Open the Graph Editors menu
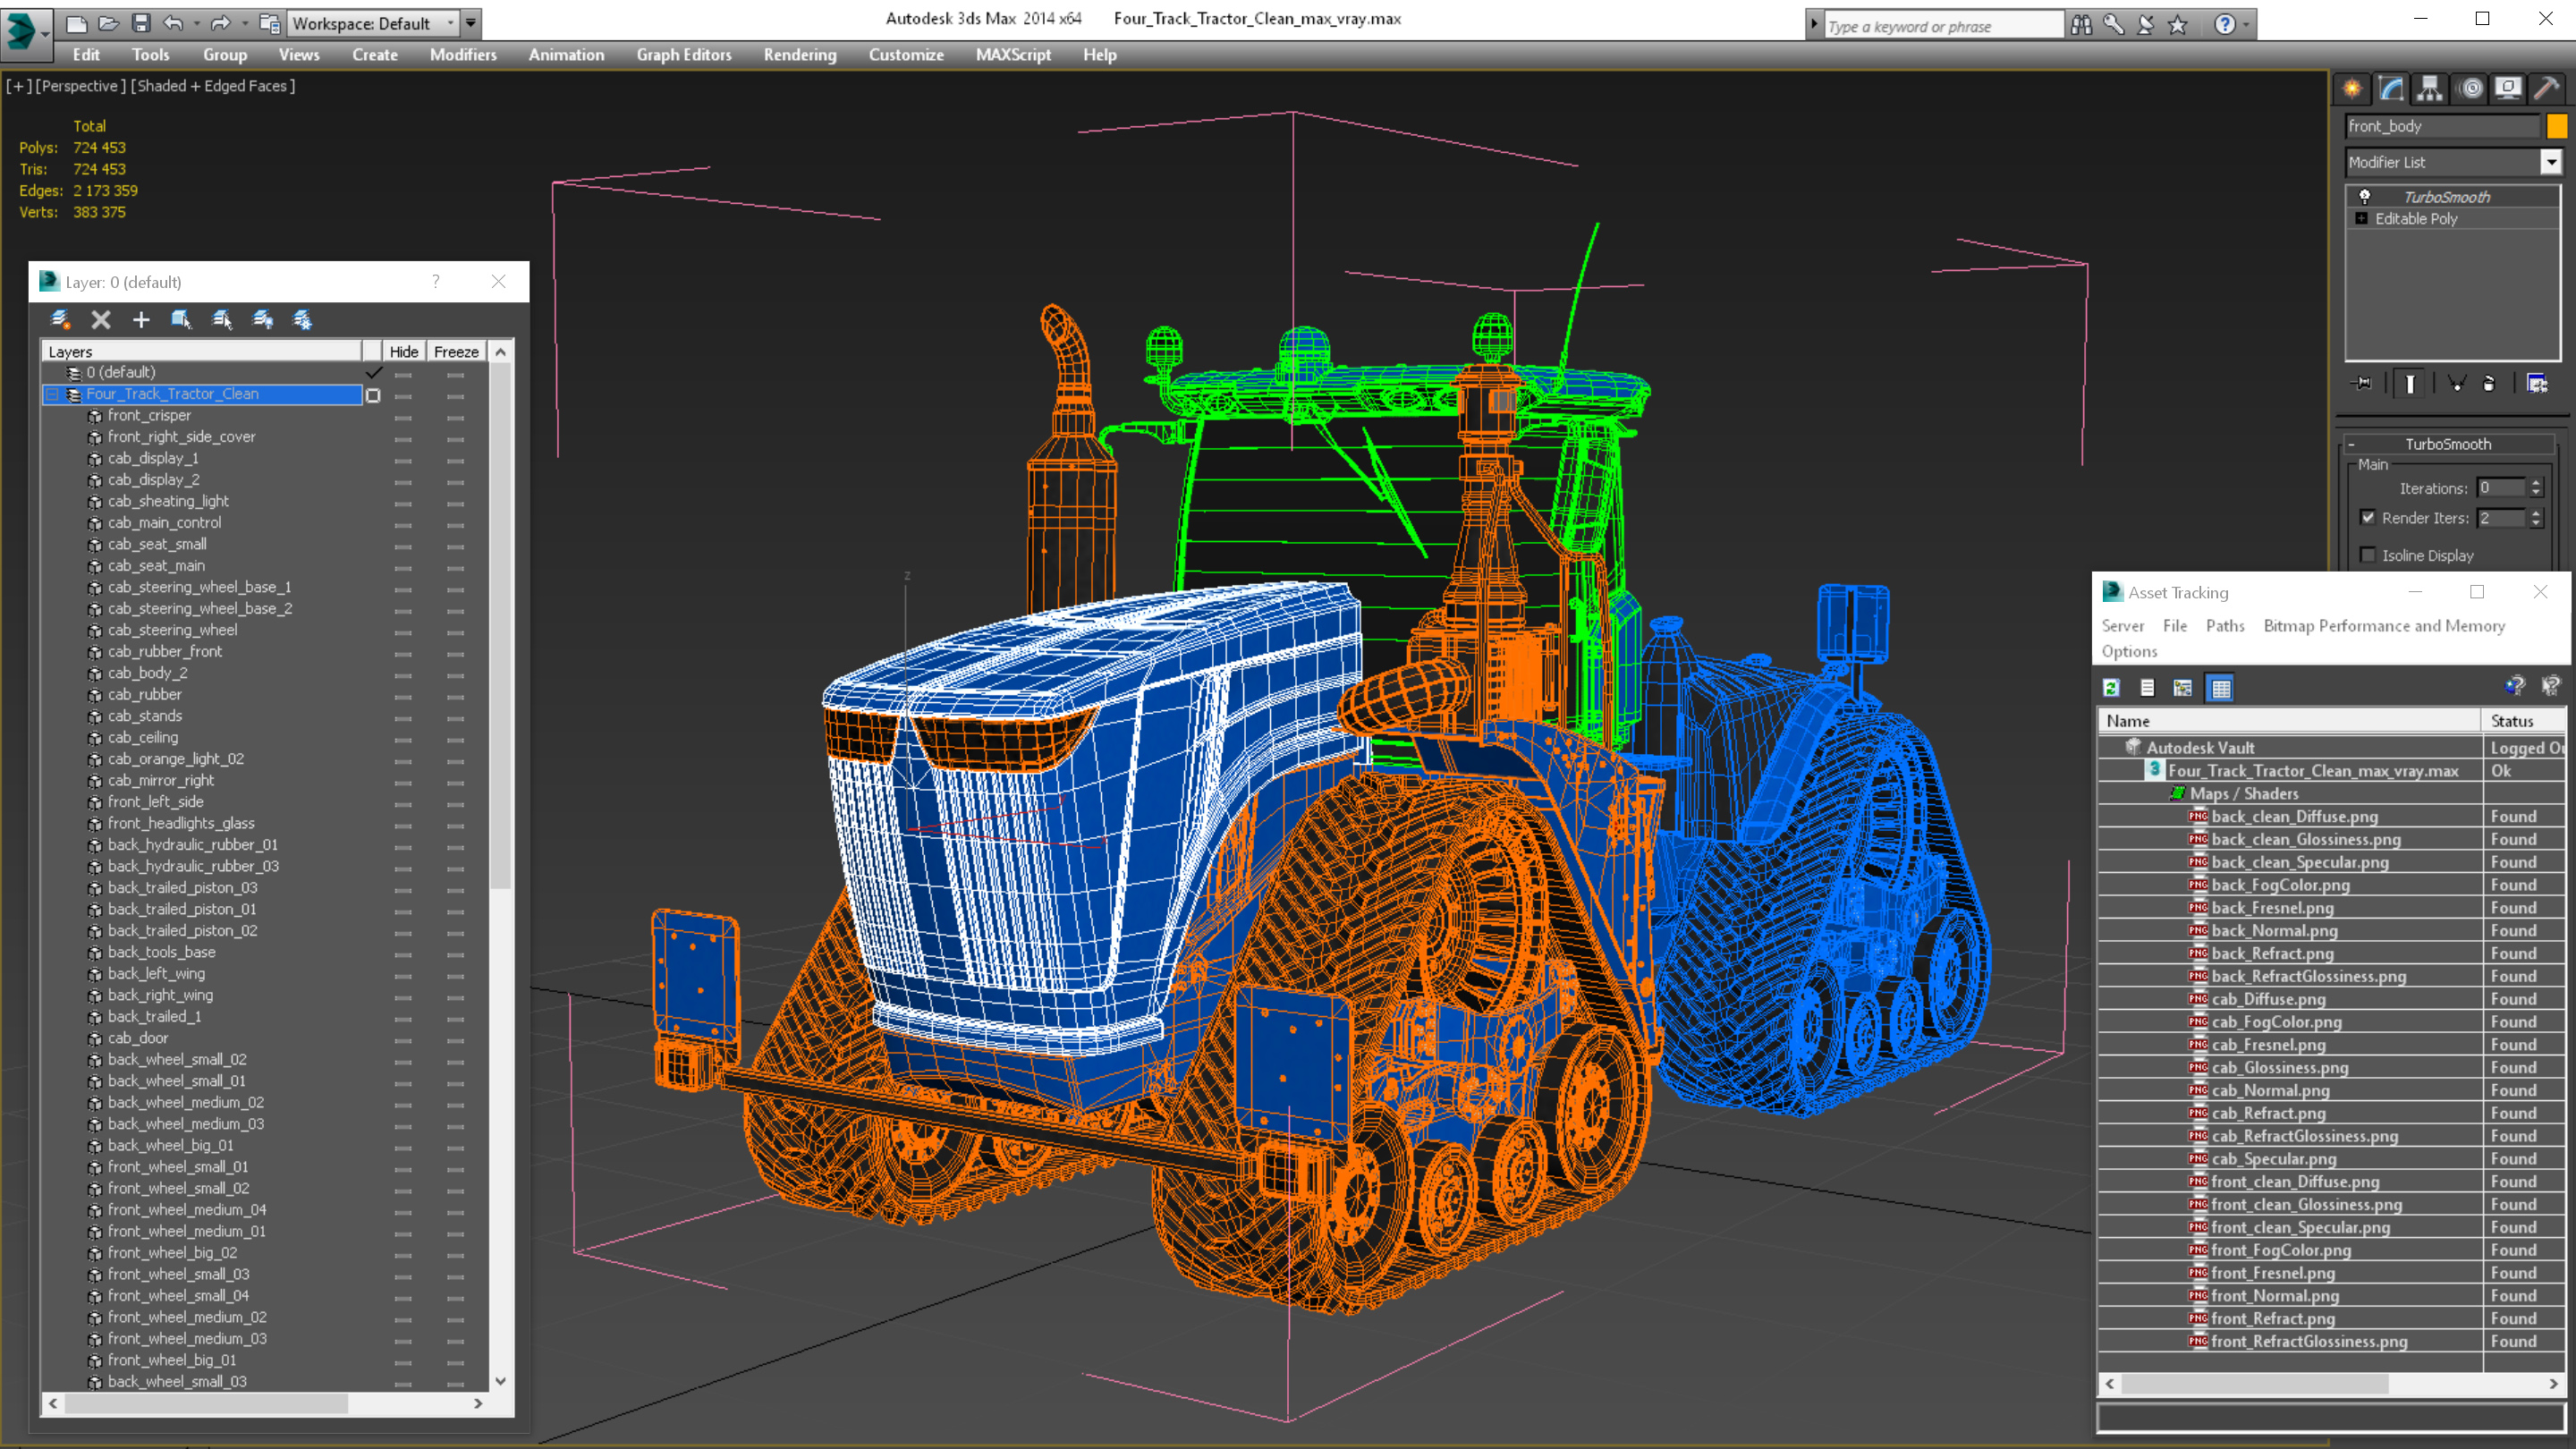This screenshot has height=1449, width=2576. coord(684,55)
